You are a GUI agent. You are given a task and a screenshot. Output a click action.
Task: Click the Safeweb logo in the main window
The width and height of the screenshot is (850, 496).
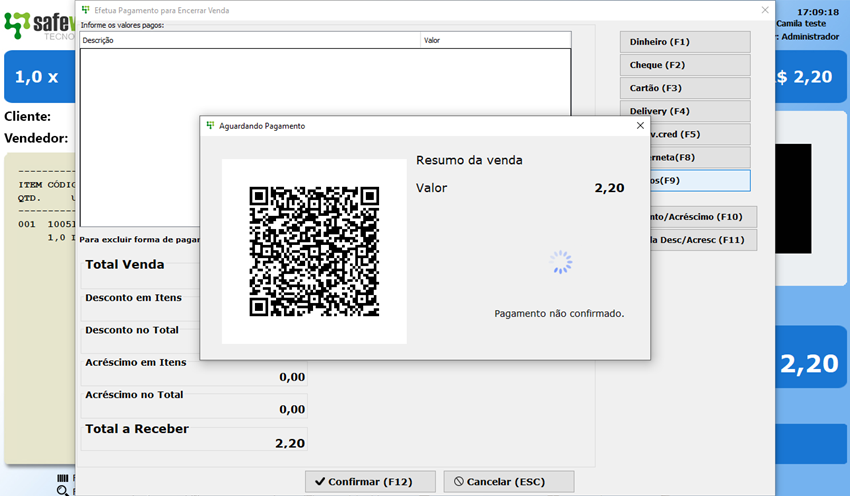39,24
